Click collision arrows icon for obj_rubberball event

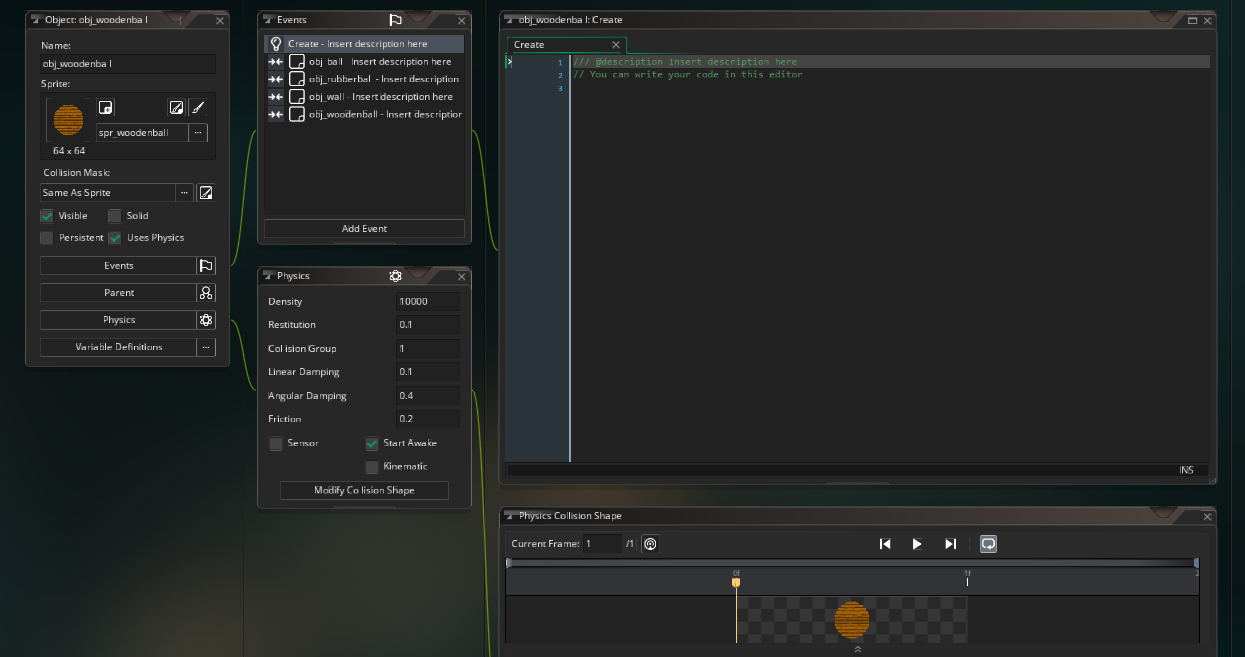click(x=276, y=79)
